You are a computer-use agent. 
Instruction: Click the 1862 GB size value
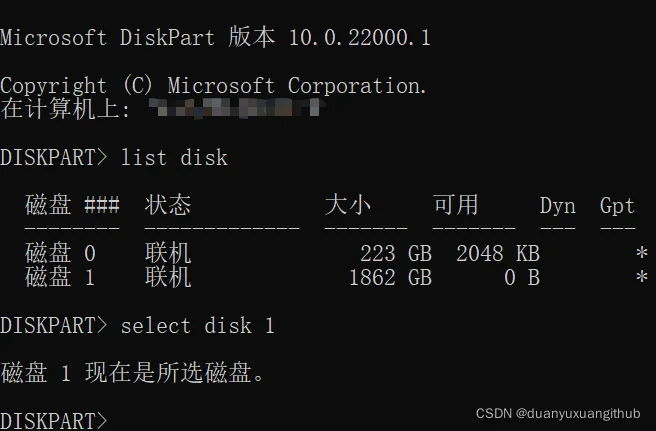coord(390,278)
